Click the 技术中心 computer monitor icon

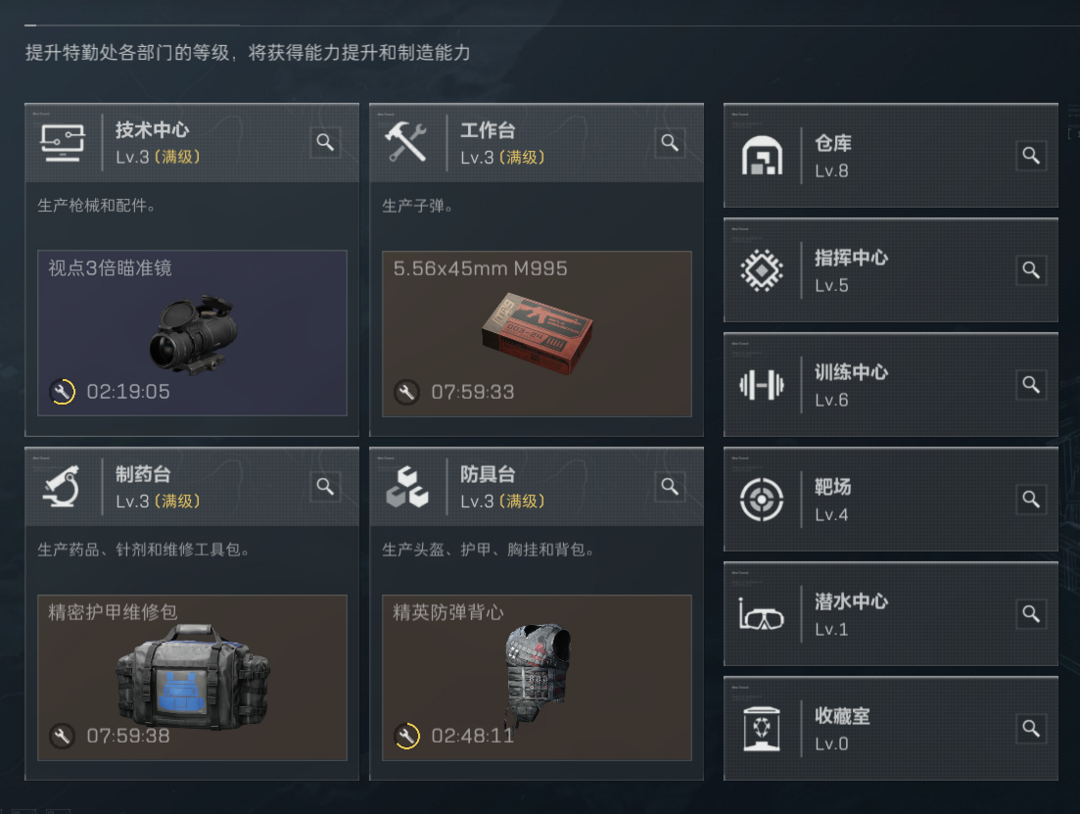(x=63, y=143)
